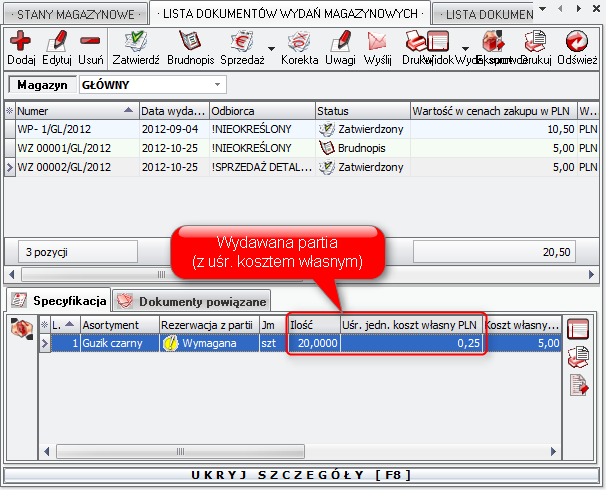Click the Ukryj szczegóły [F8] button
606x490 pixels.
click(303, 475)
